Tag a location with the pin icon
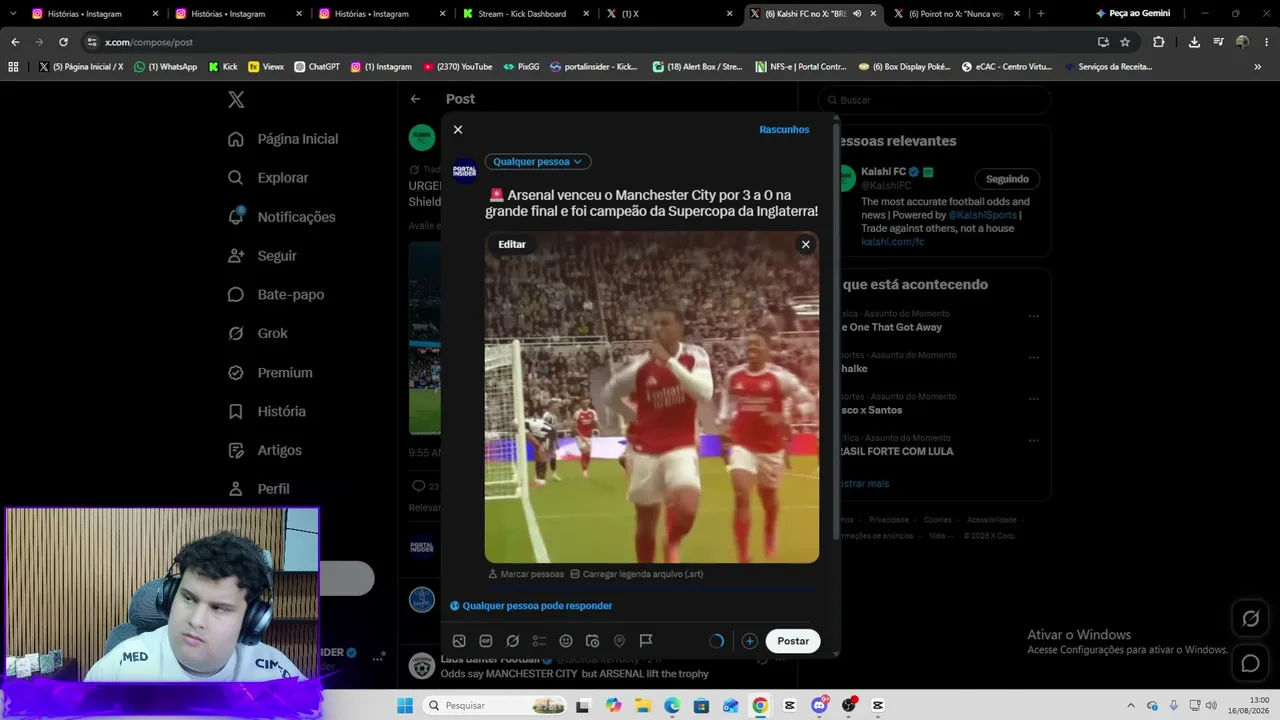The image size is (1280, 720). [619, 641]
